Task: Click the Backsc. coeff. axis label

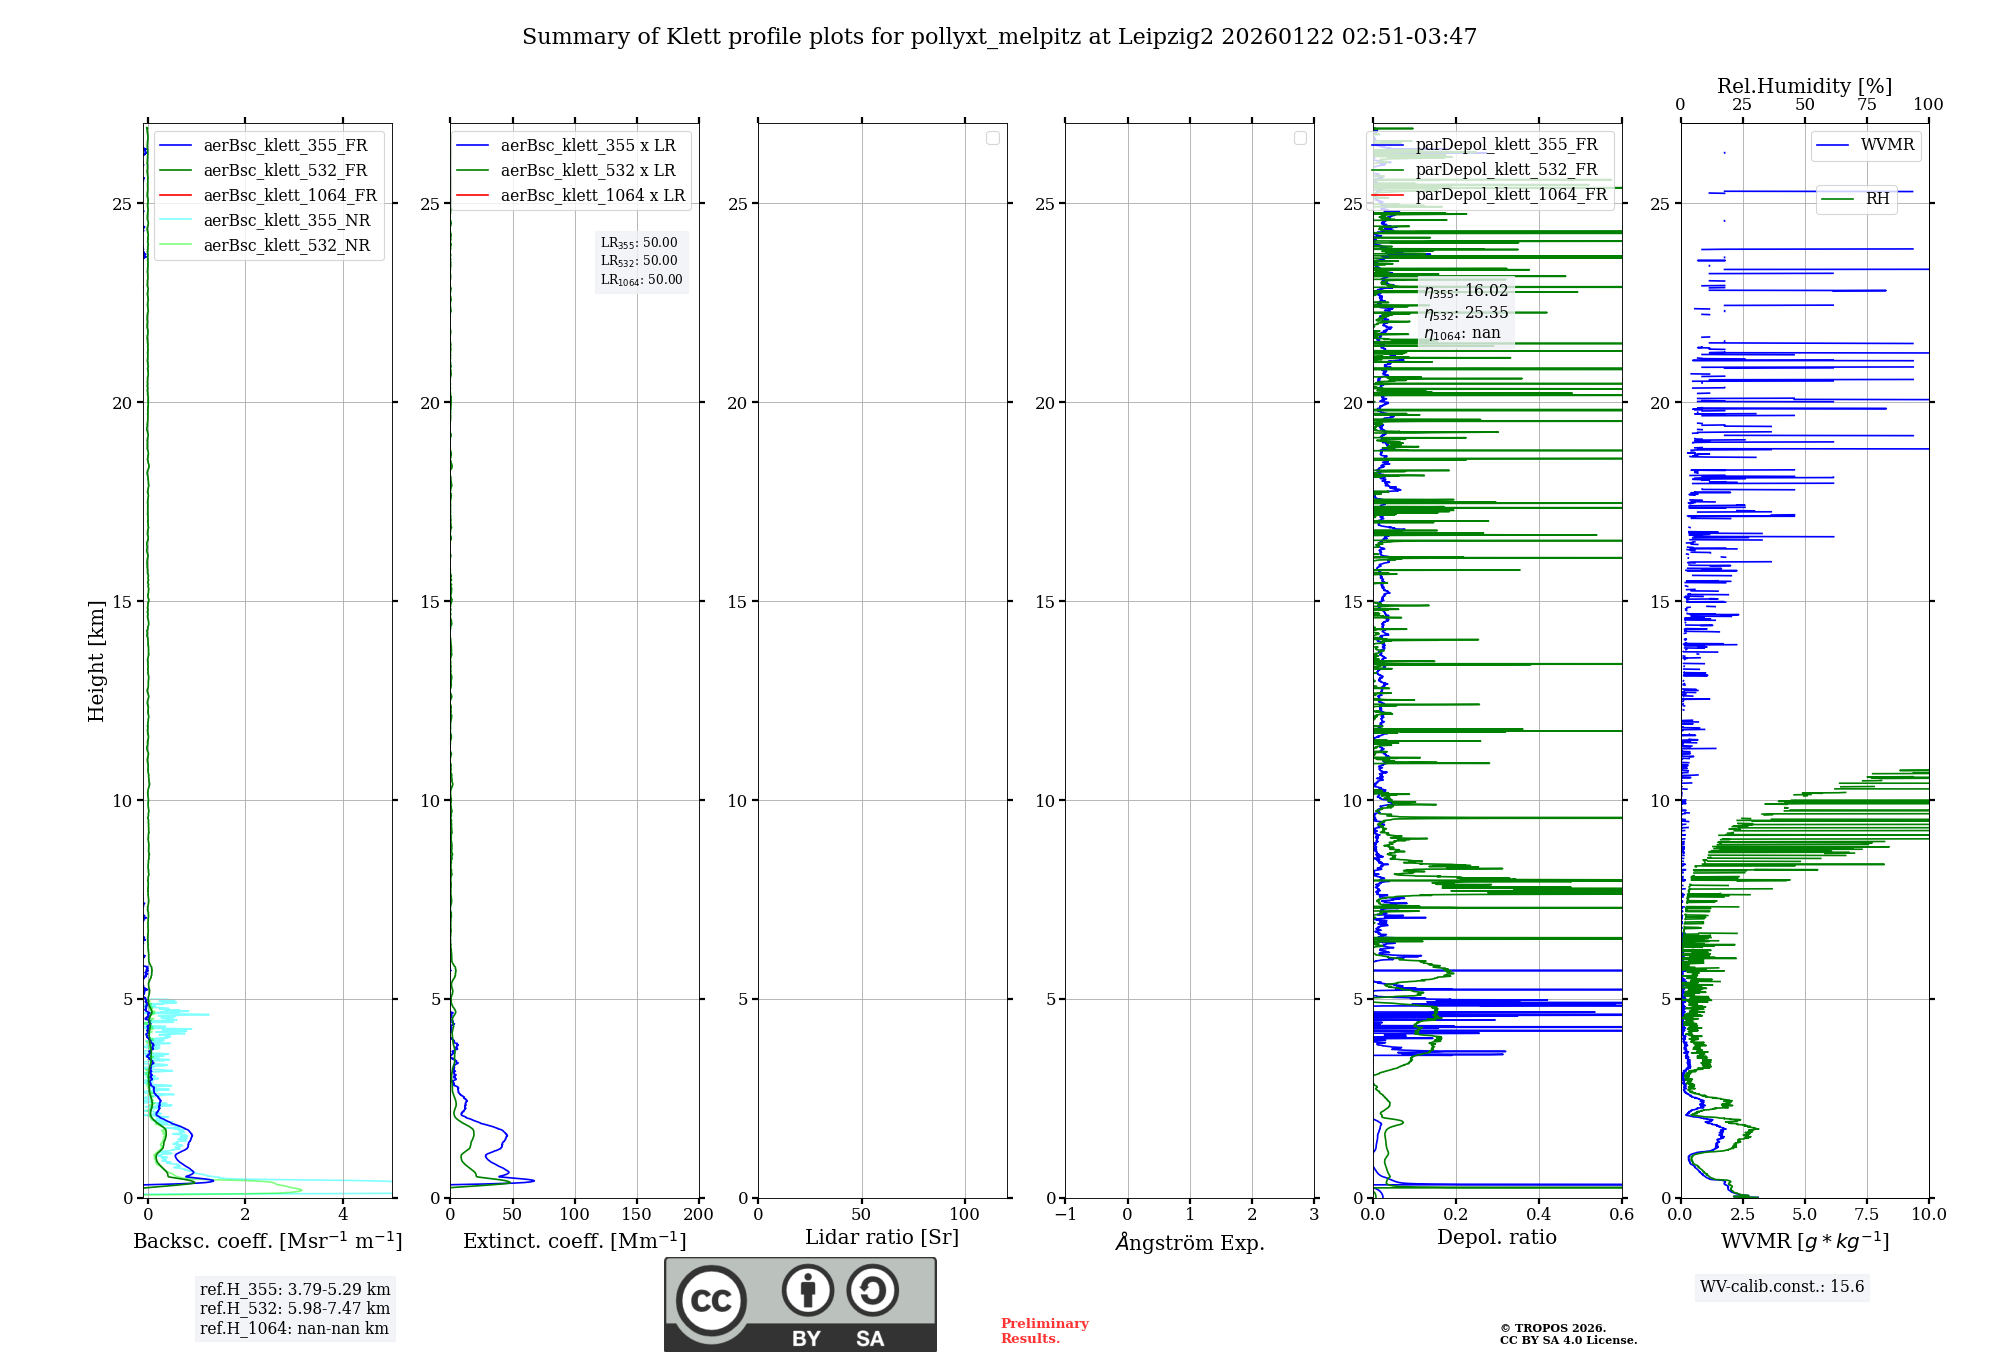Action: [x=268, y=1241]
